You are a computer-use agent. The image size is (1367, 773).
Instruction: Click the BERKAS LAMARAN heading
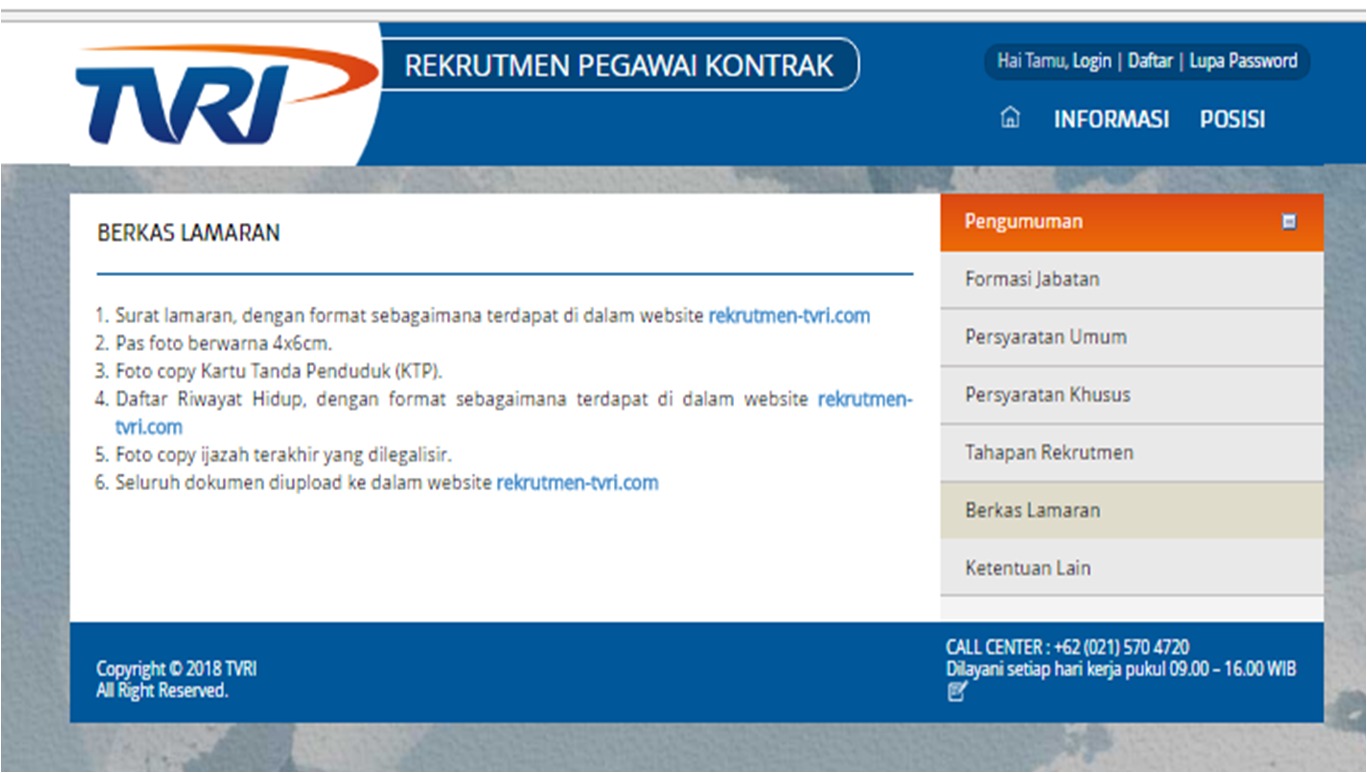coord(188,233)
